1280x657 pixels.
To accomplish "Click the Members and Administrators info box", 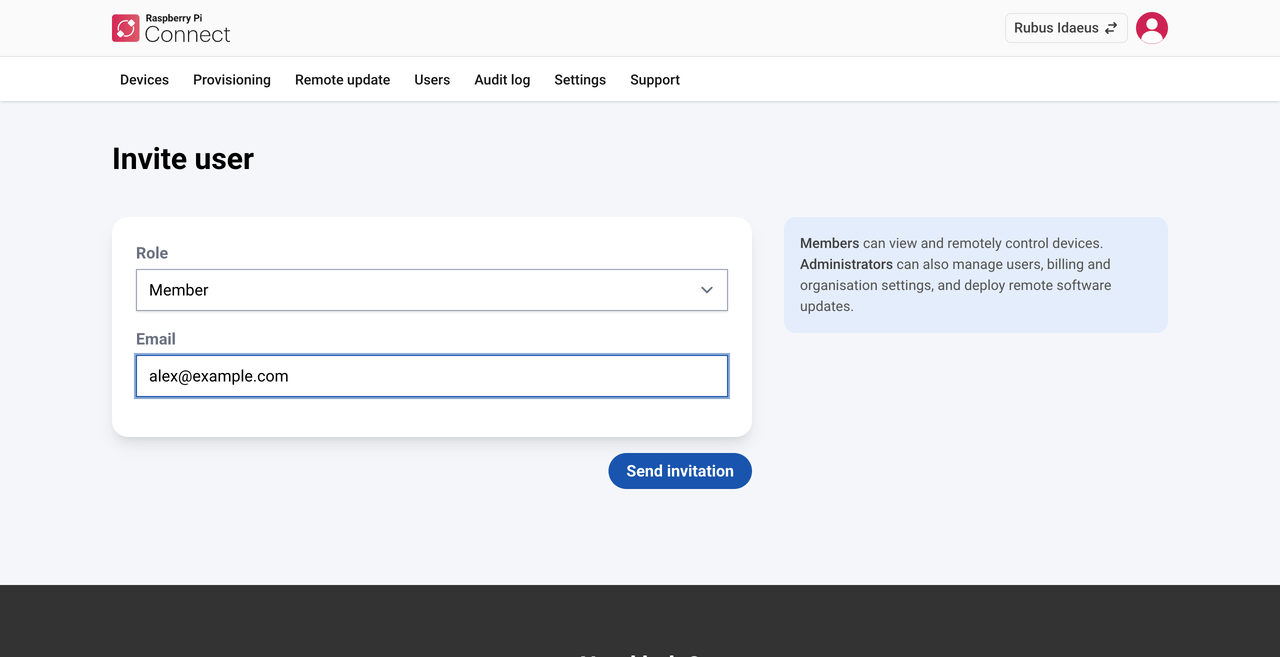I will coord(976,275).
